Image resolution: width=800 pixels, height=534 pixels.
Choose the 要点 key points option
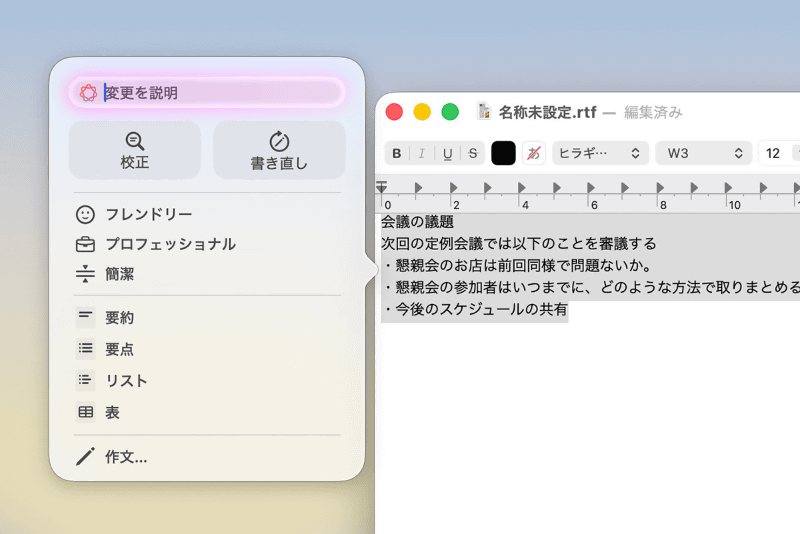(x=207, y=349)
